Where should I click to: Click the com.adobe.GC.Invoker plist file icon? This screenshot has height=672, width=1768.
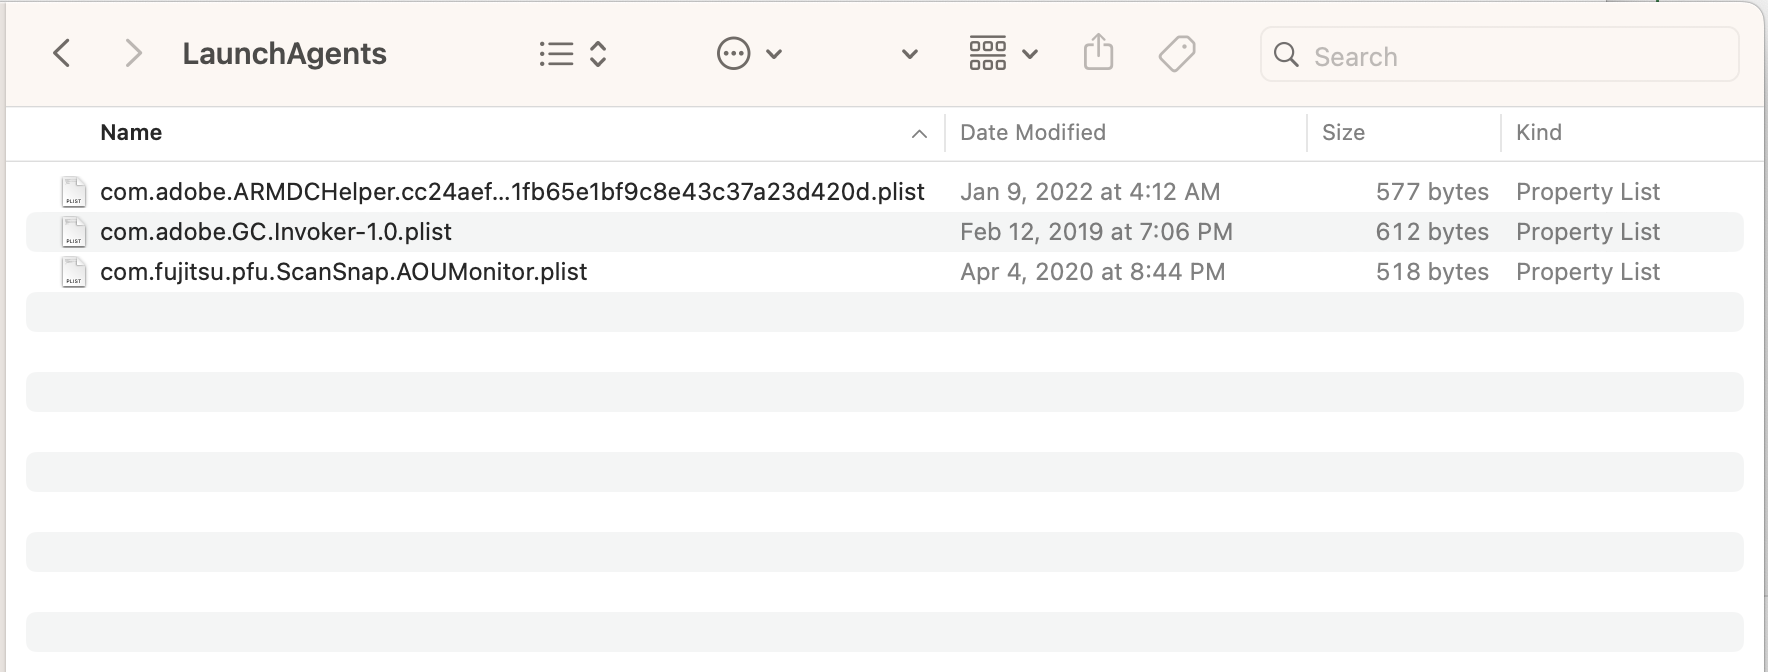point(73,232)
